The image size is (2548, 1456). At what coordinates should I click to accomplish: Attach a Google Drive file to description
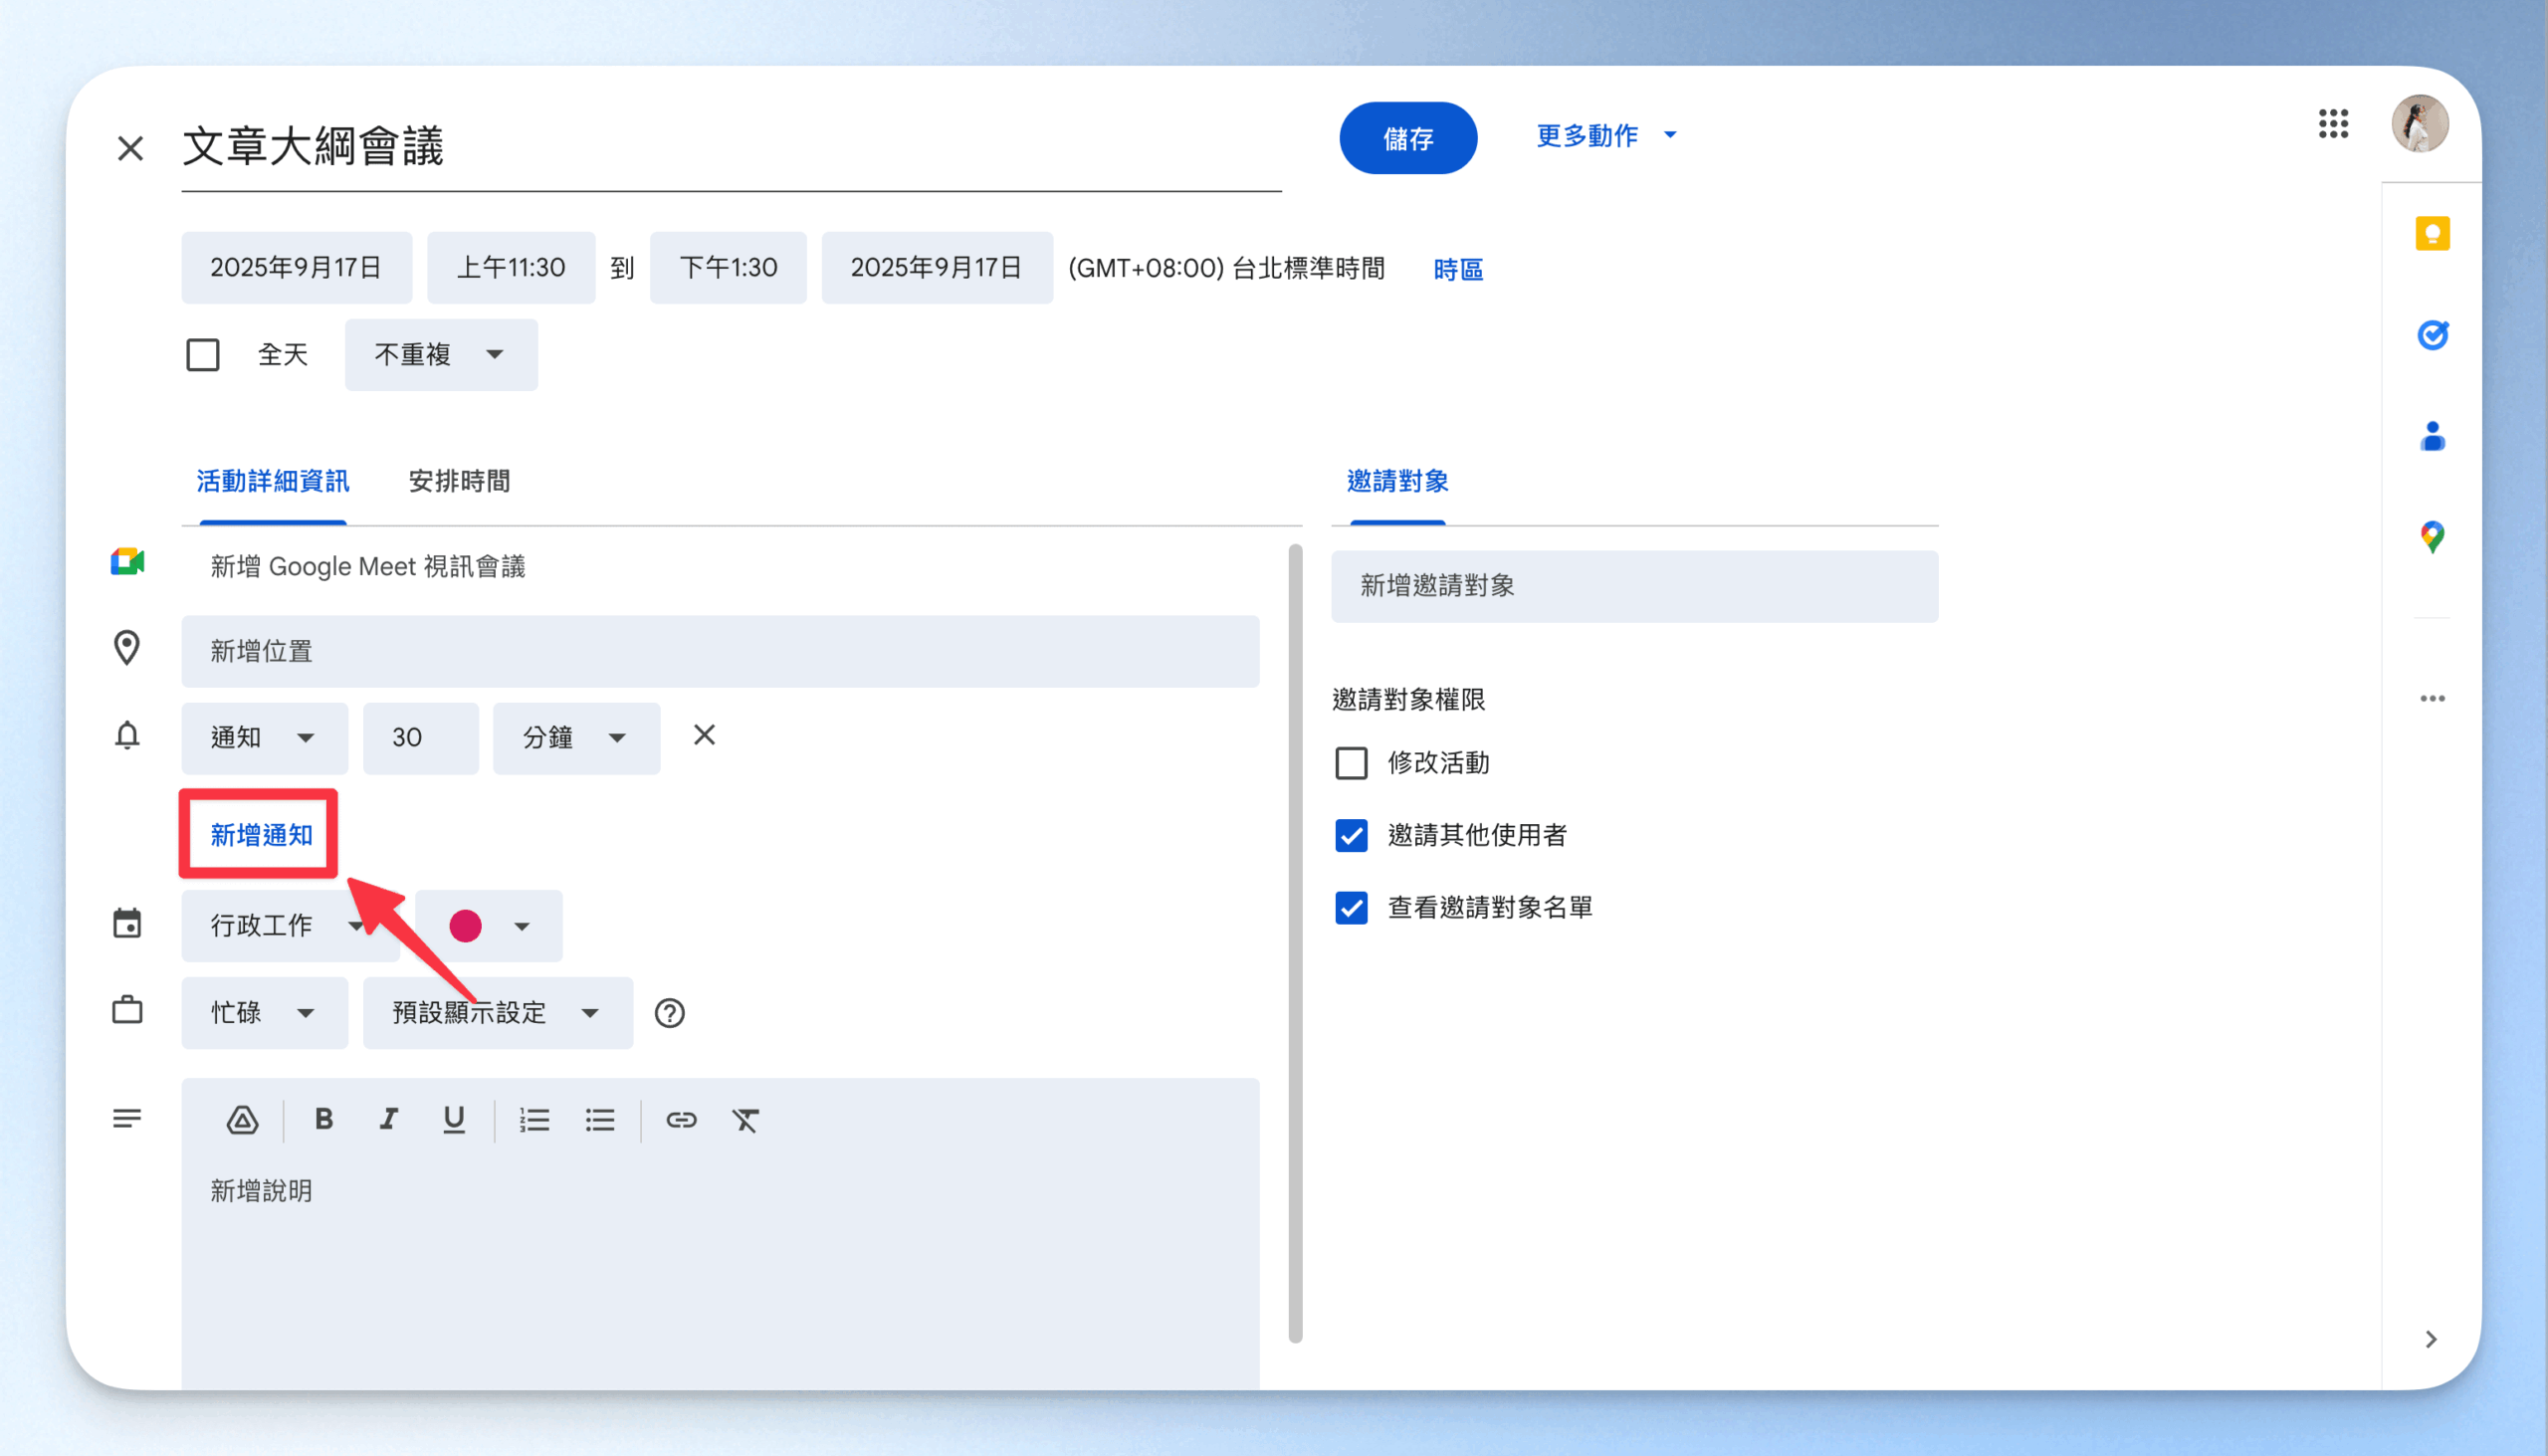(x=242, y=1119)
